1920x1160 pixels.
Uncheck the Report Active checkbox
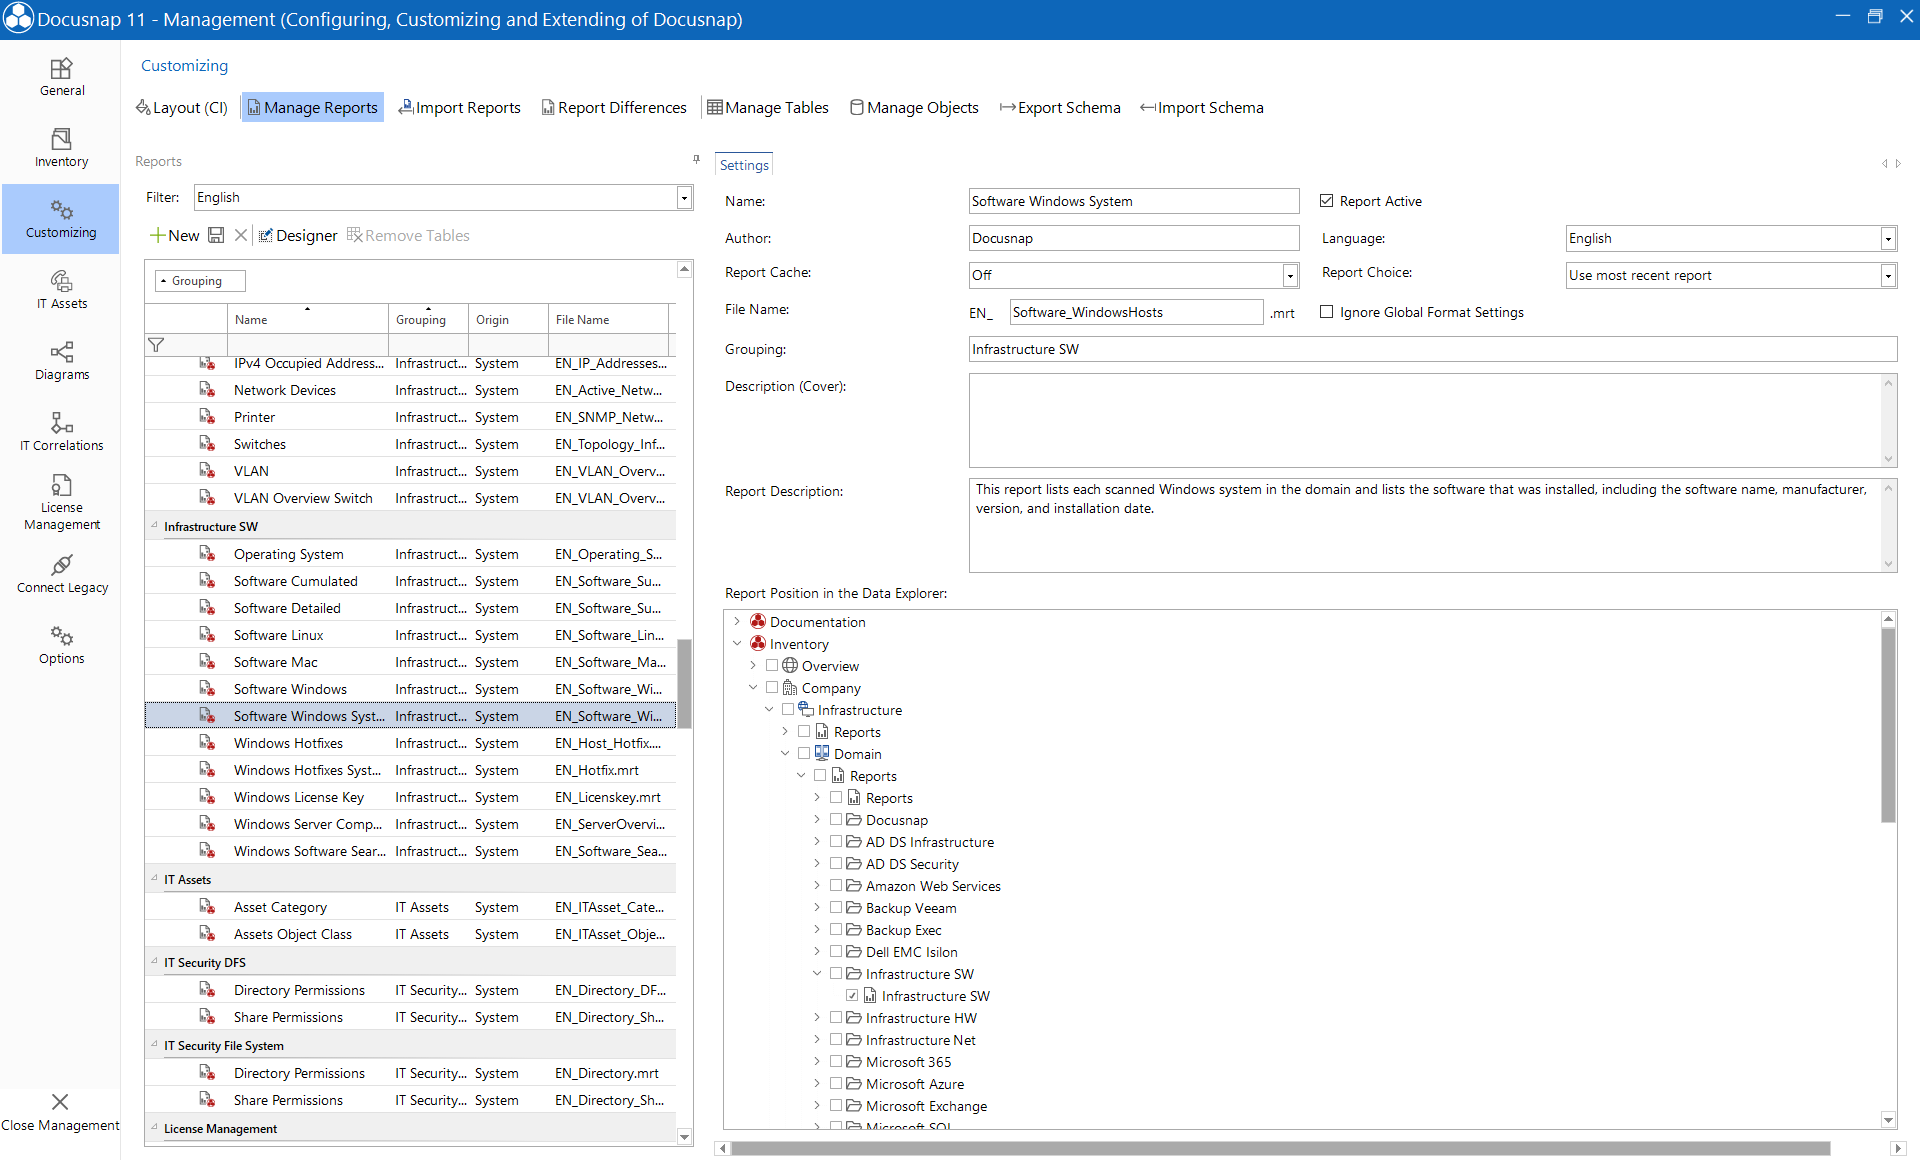(1326, 200)
